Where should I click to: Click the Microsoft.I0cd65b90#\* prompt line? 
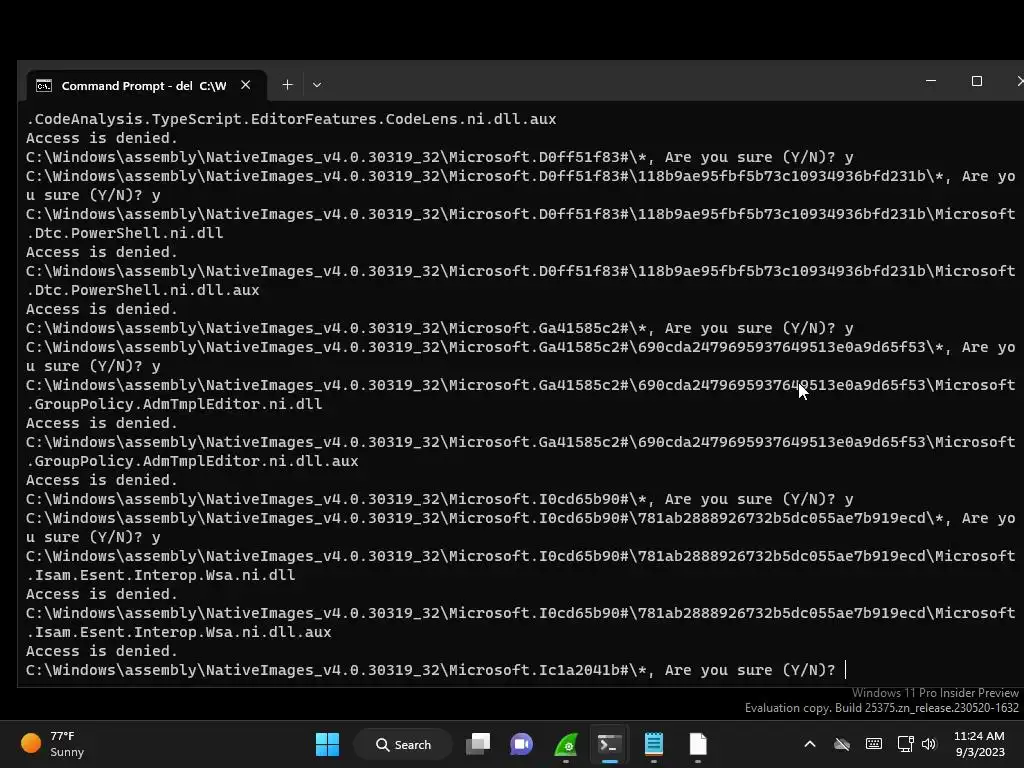click(x=440, y=500)
